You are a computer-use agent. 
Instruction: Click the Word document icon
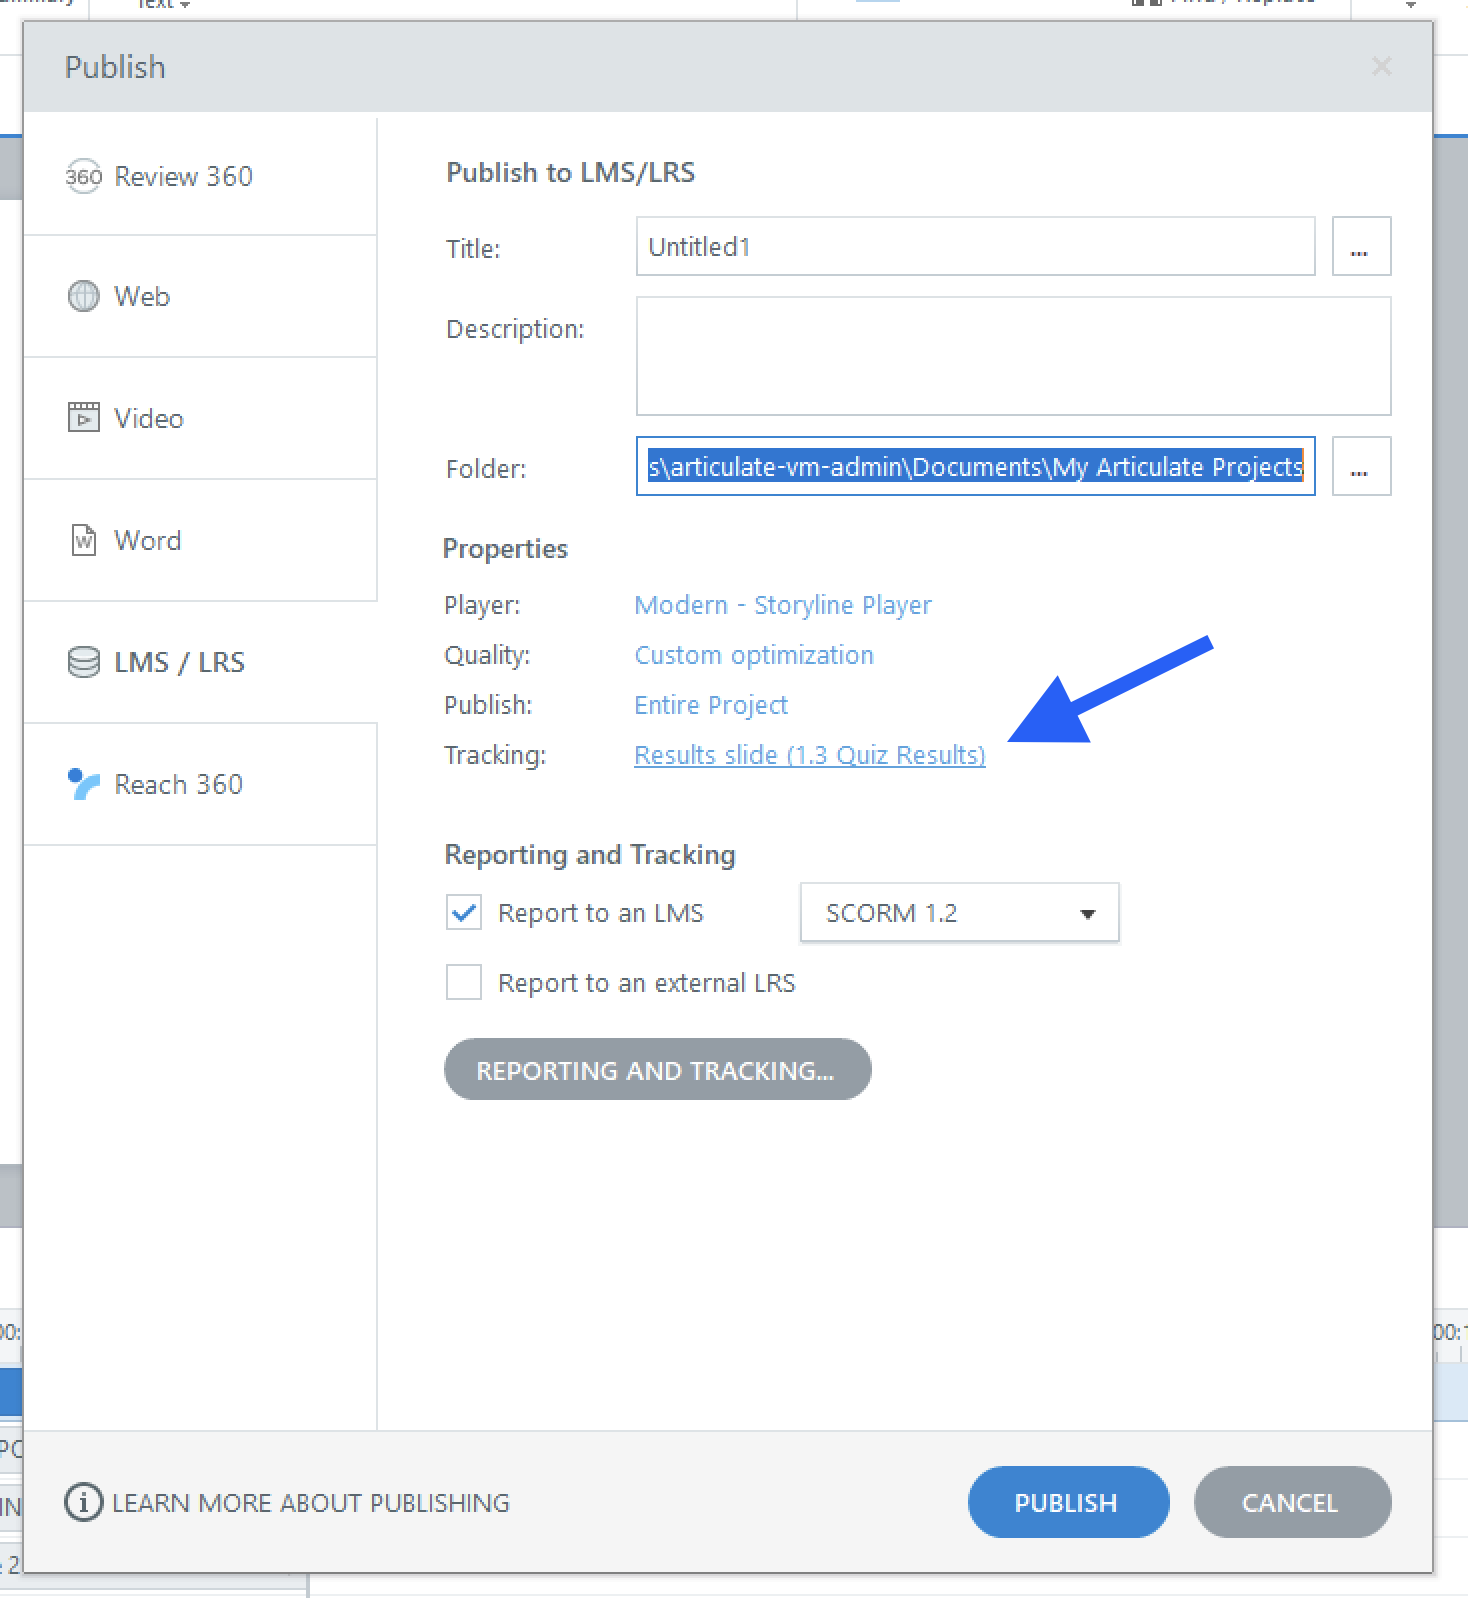pyautogui.click(x=84, y=540)
